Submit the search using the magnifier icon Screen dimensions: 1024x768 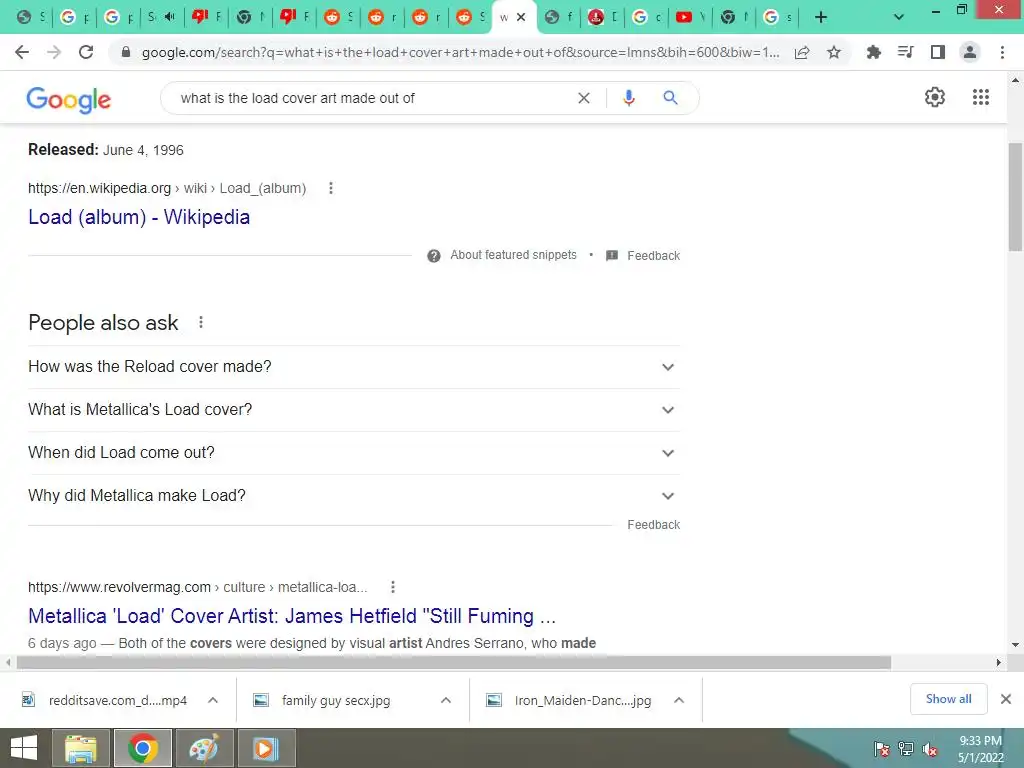[x=670, y=98]
